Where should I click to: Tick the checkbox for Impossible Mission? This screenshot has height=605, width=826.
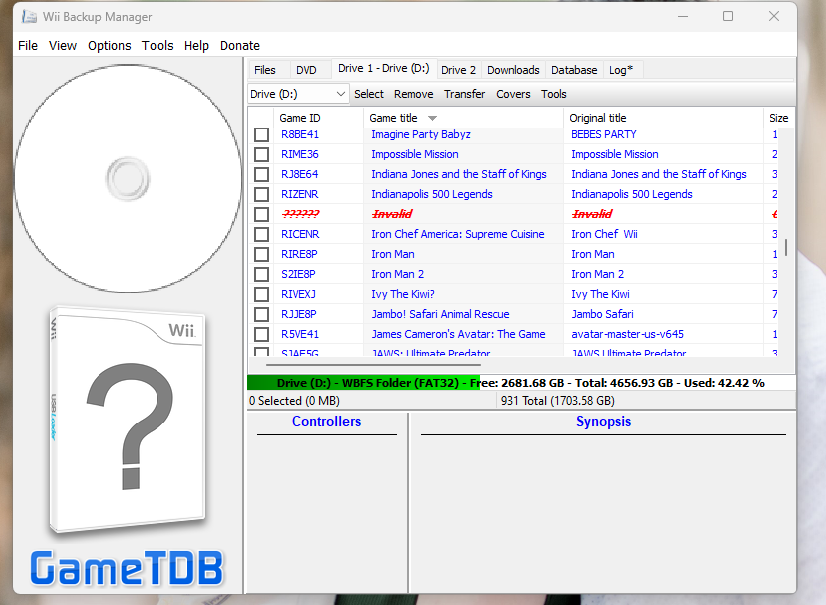261,154
